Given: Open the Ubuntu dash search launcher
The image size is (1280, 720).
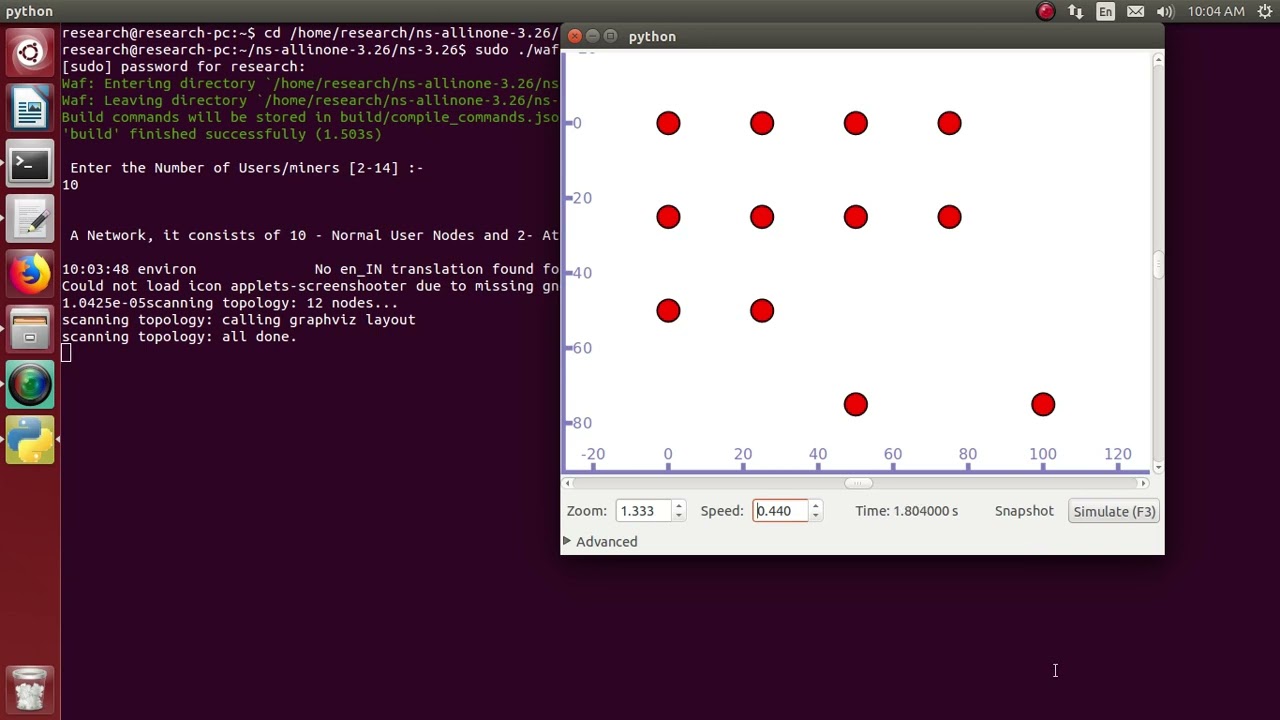Looking at the screenshot, I should click(x=30, y=53).
